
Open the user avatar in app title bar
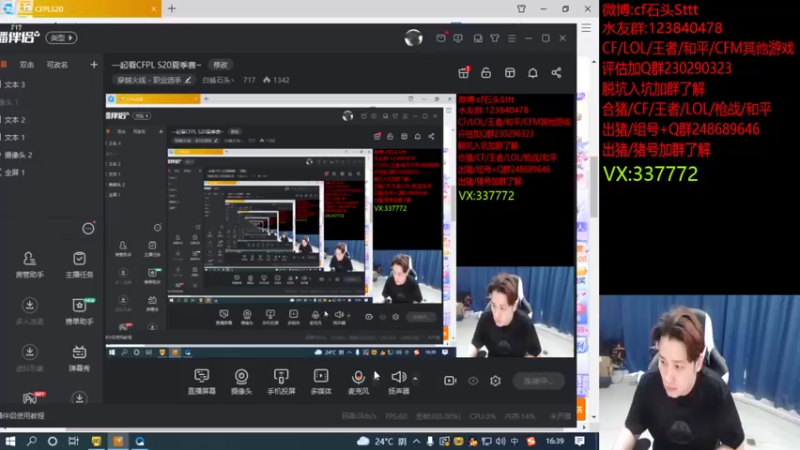coord(413,38)
